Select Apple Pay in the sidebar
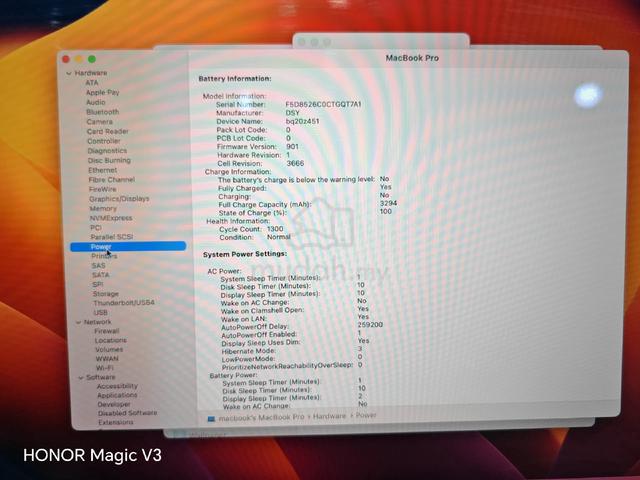Viewport: 640px width, 480px height. pyautogui.click(x=102, y=93)
